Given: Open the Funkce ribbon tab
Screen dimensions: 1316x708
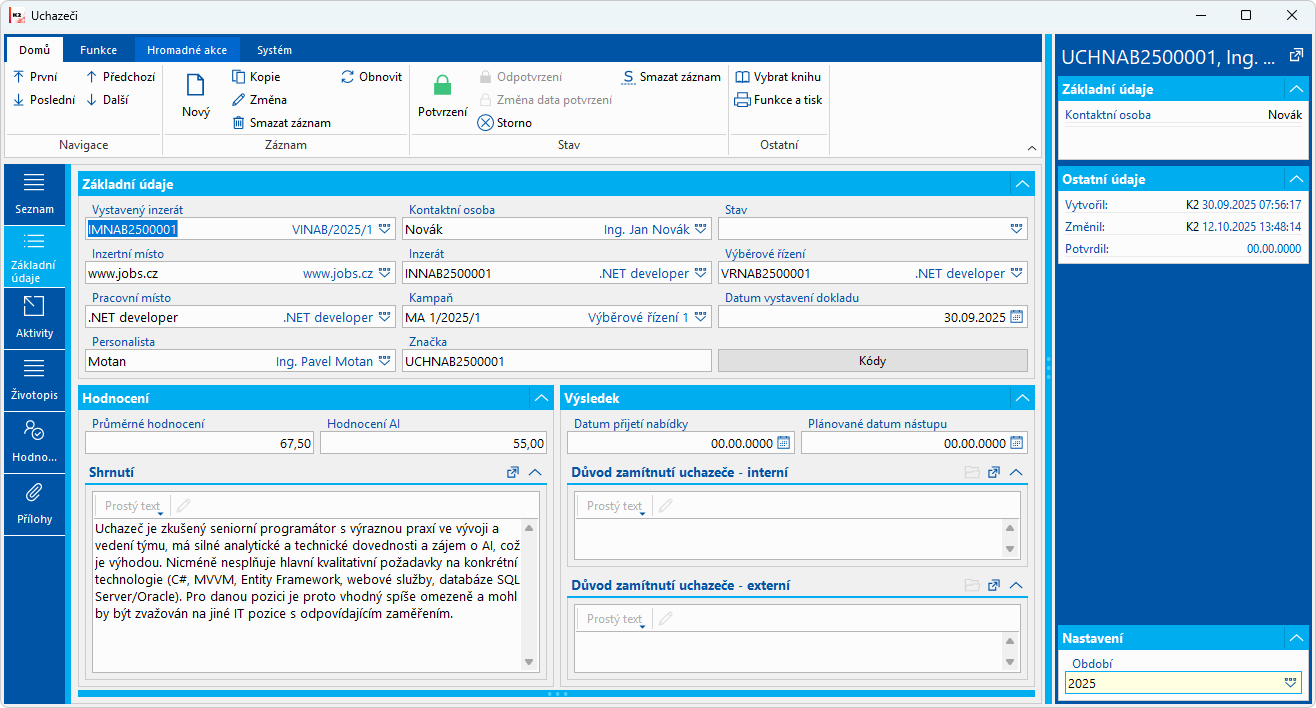Looking at the screenshot, I should coord(99,50).
